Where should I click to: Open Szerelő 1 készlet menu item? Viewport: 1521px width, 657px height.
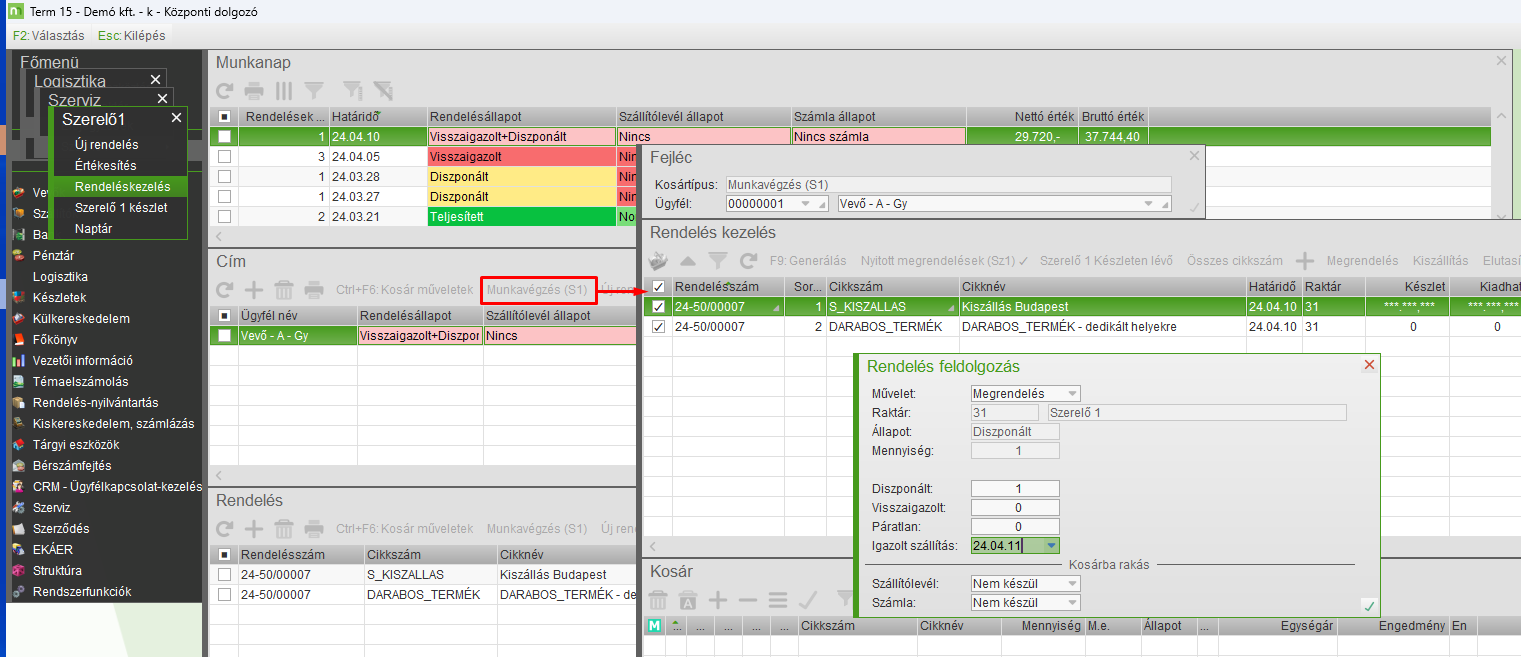point(121,207)
